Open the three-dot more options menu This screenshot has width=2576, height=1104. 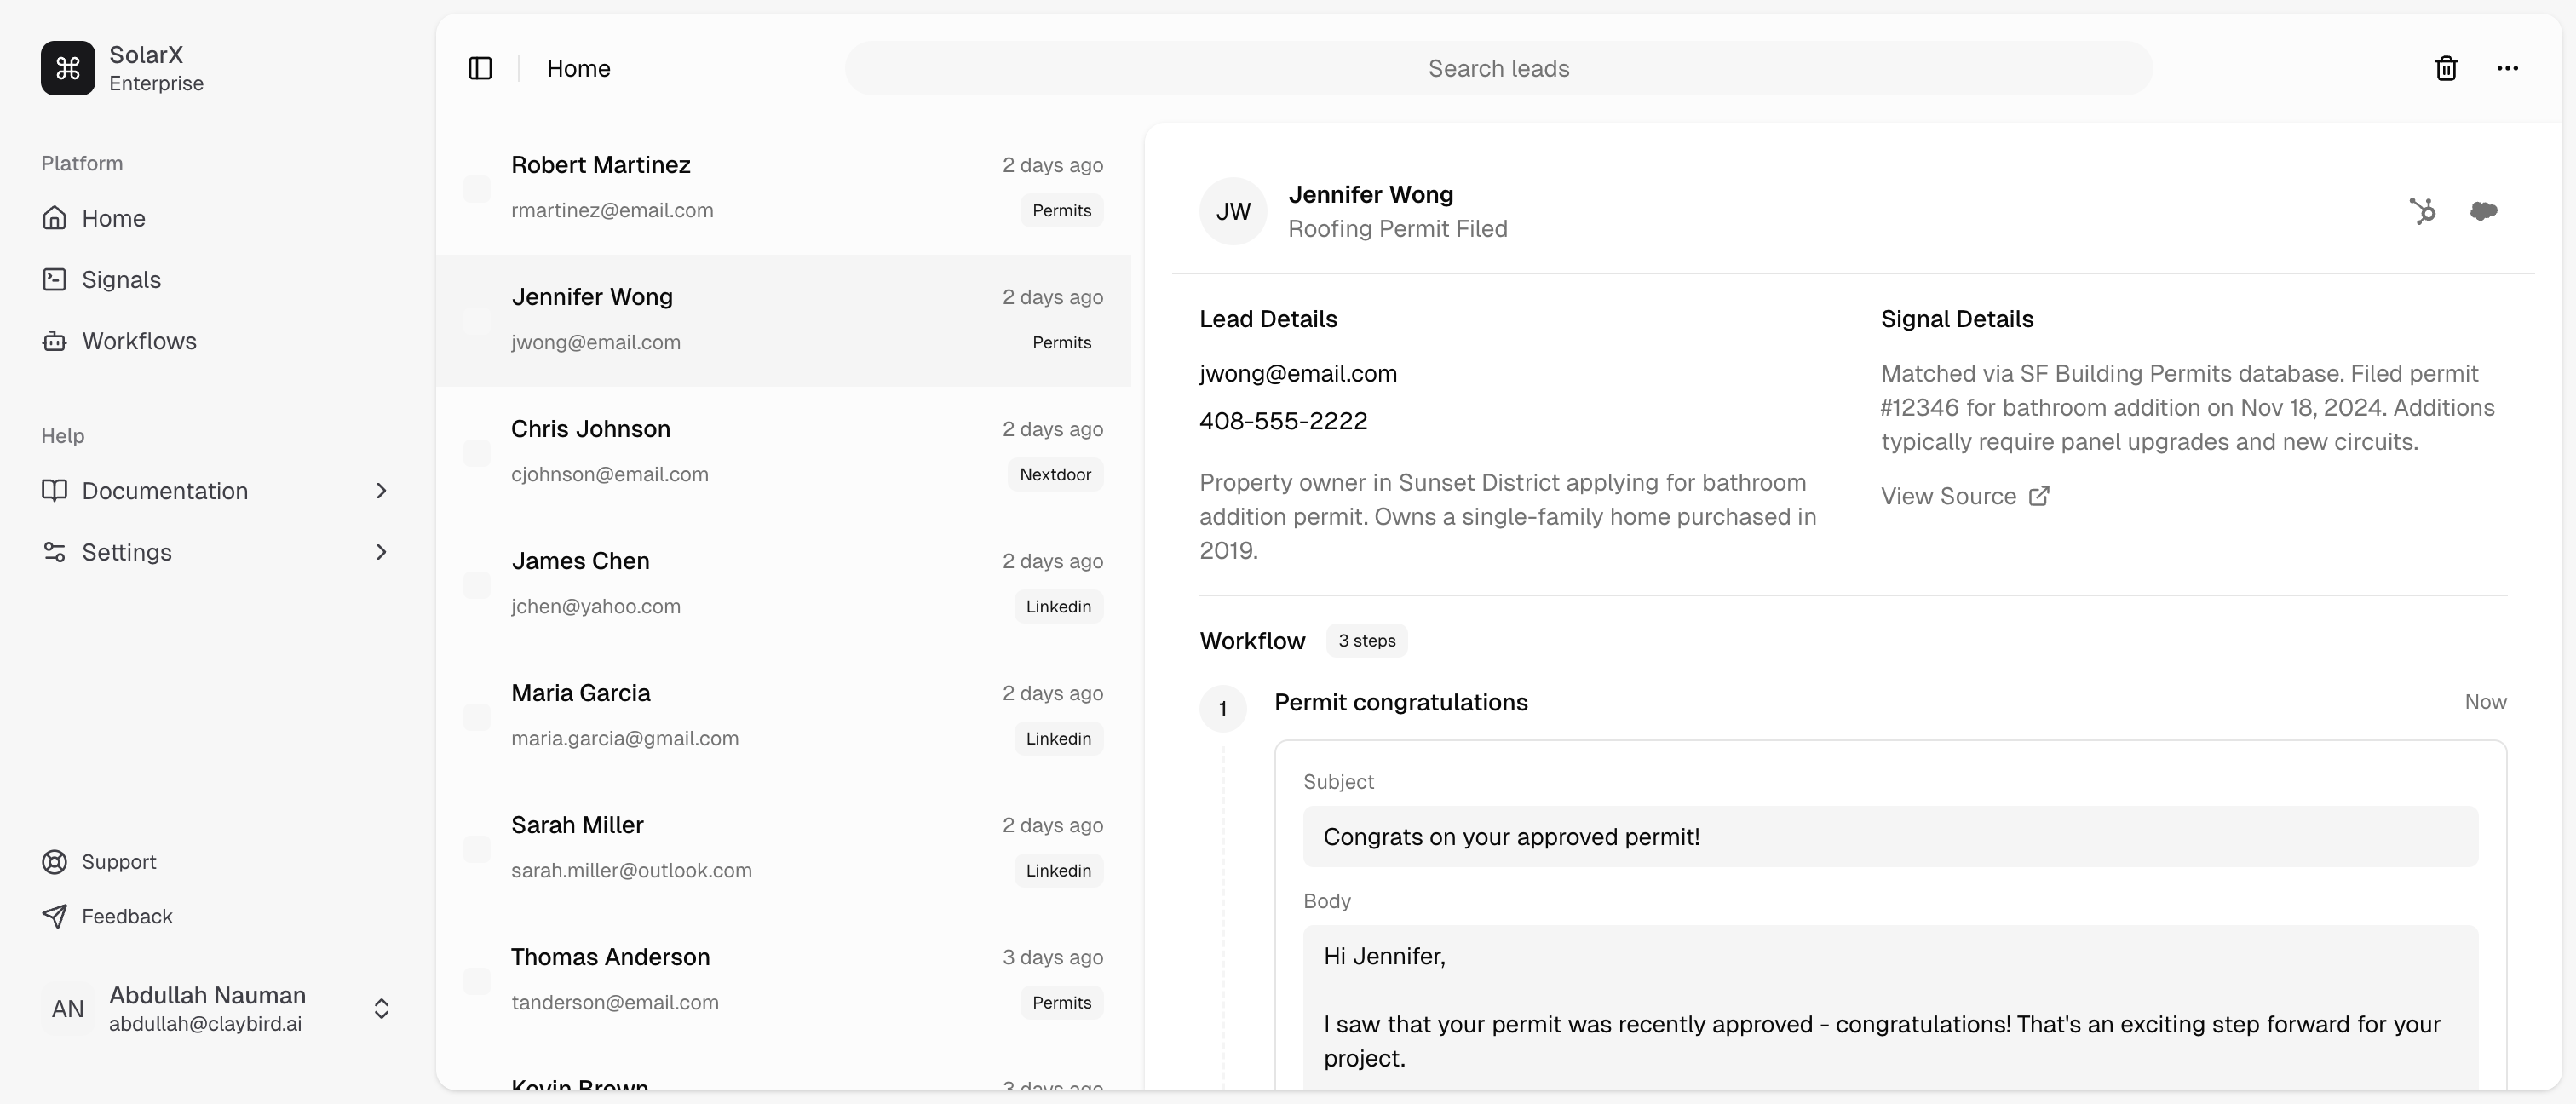click(2507, 68)
